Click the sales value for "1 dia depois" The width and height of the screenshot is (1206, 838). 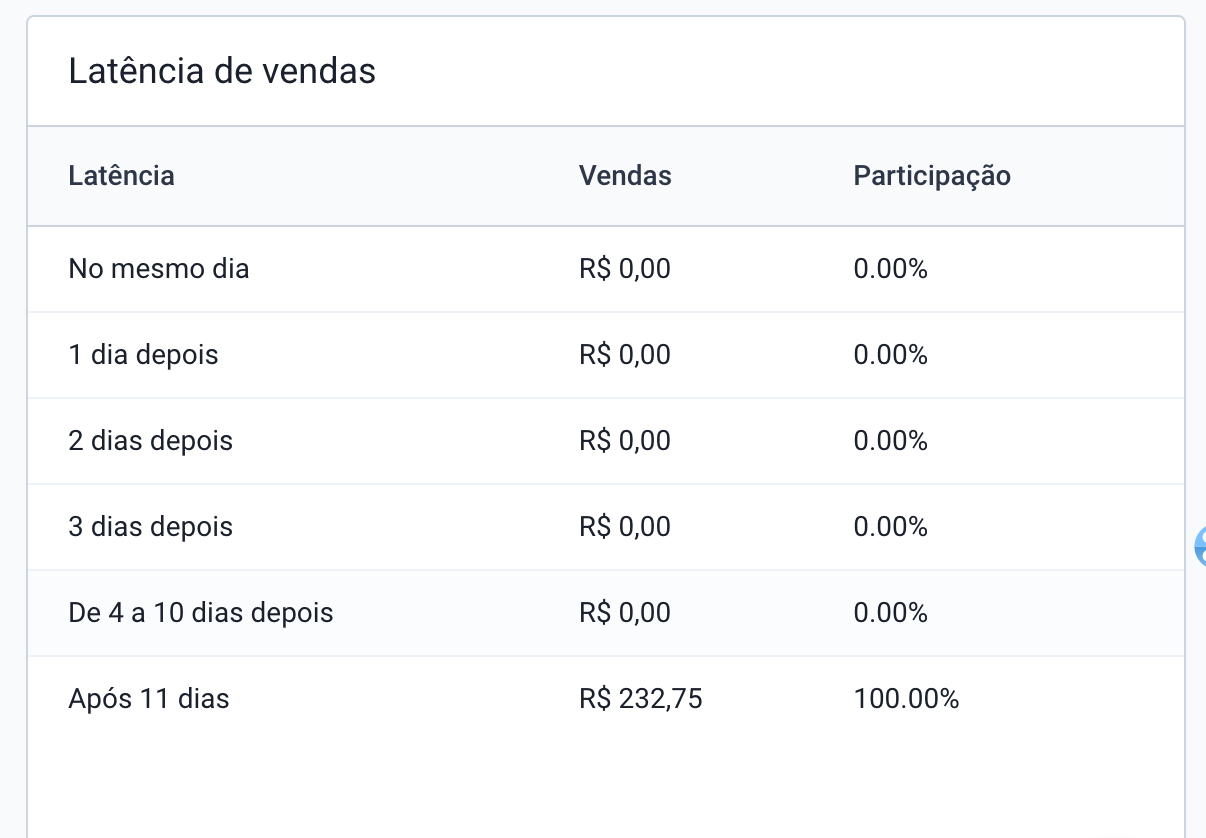625,355
